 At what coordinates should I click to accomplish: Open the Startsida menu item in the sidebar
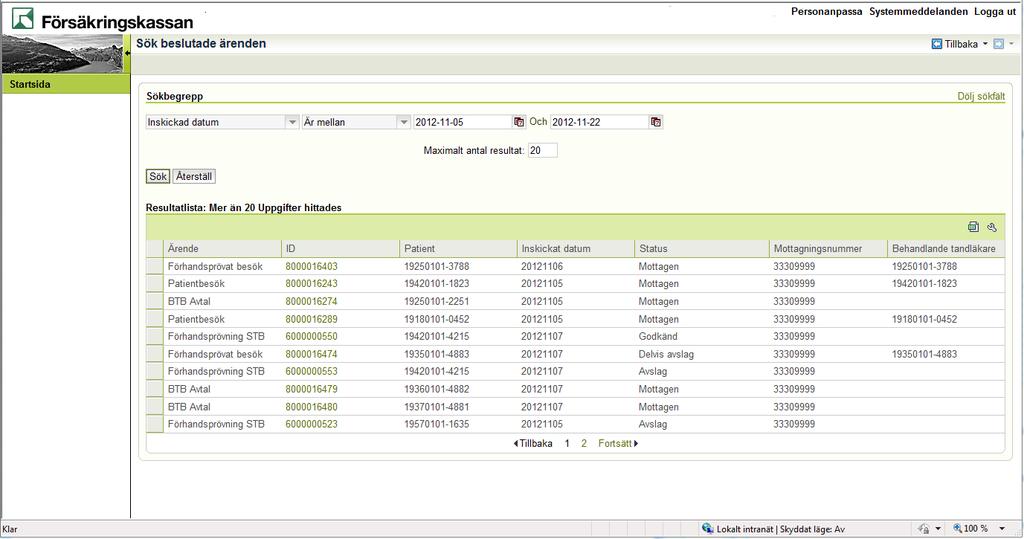tap(66, 84)
